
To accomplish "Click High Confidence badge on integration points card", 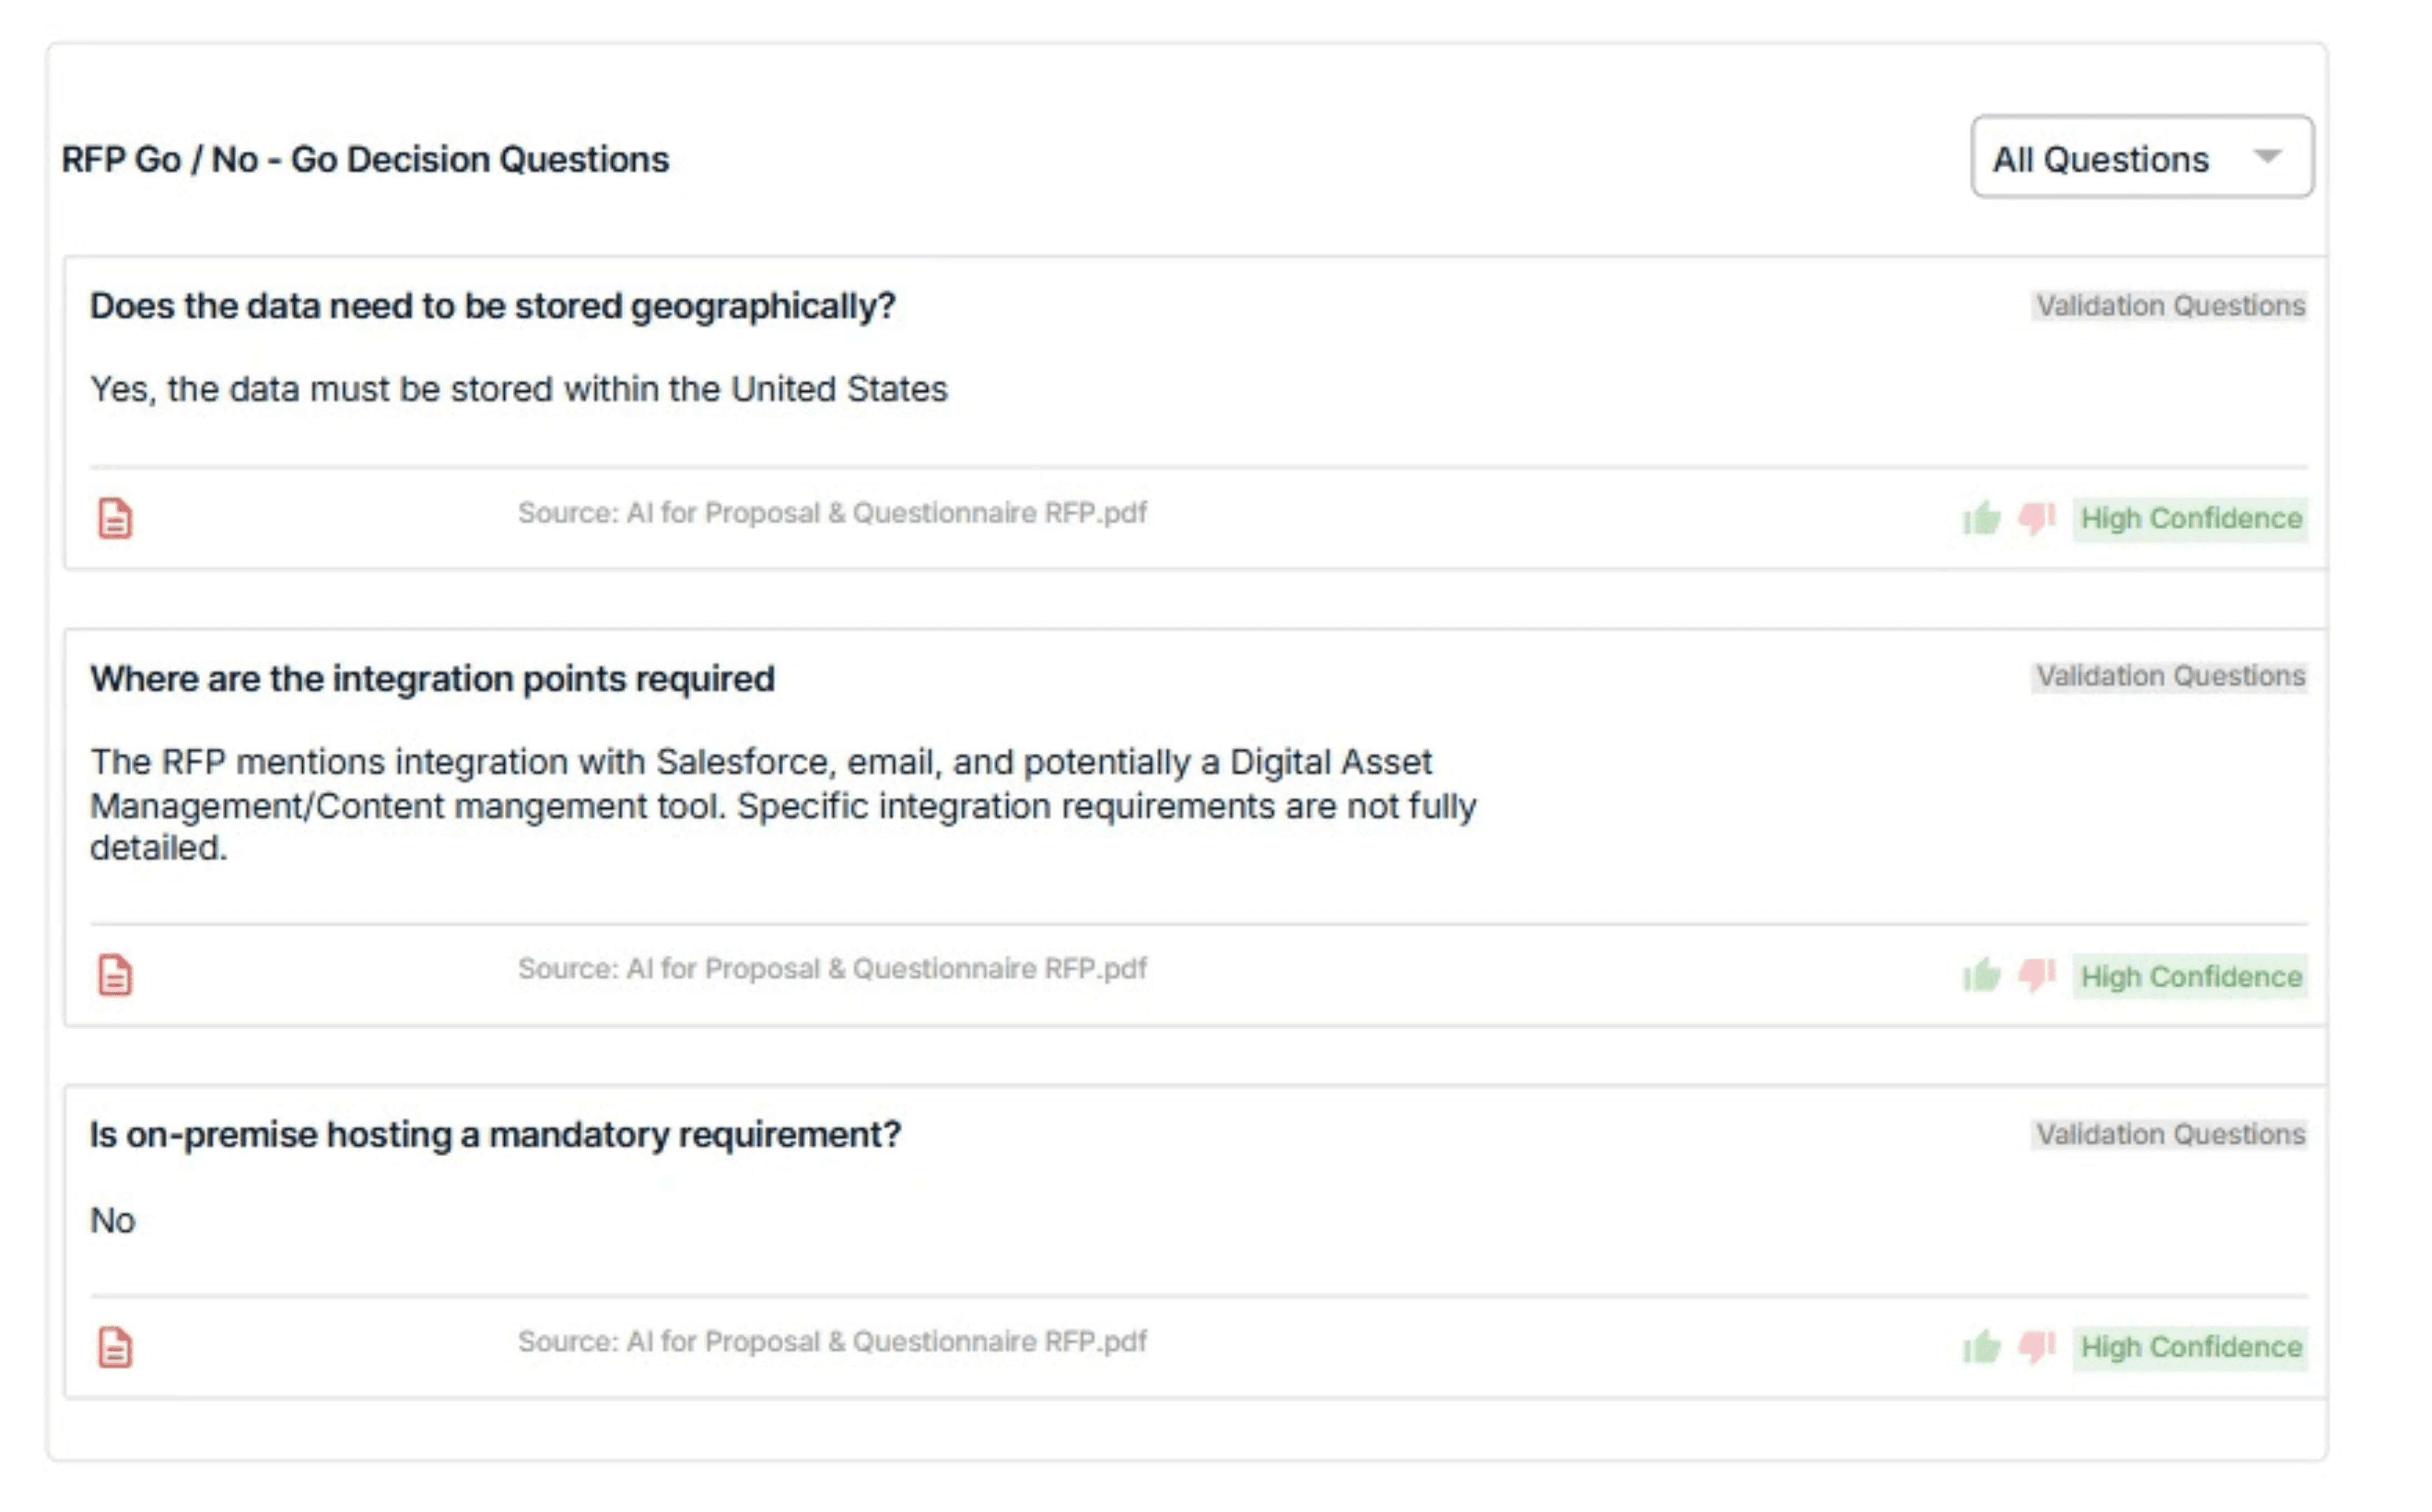I will [2190, 976].
